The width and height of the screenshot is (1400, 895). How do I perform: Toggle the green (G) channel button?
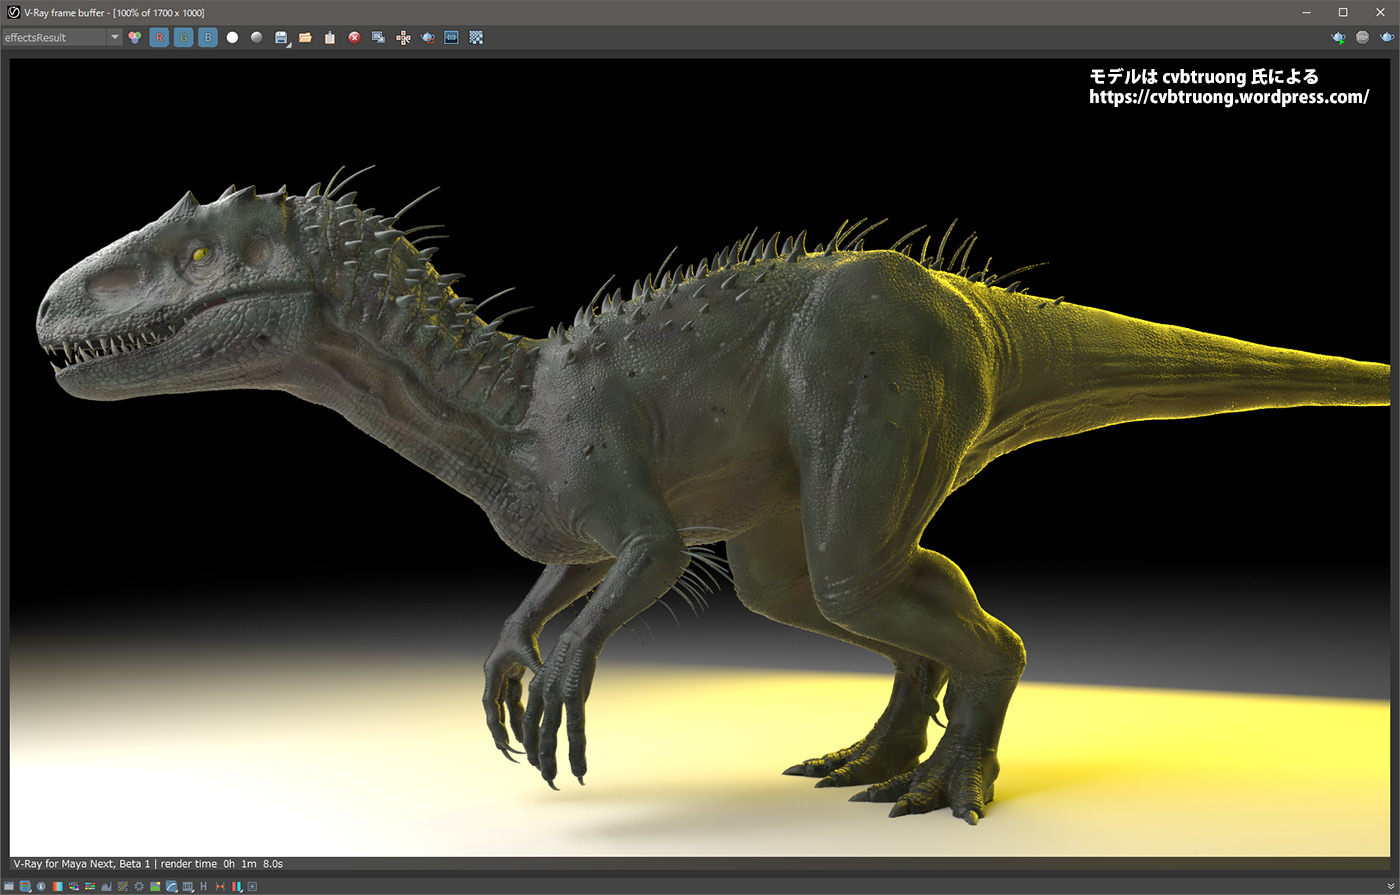(183, 37)
